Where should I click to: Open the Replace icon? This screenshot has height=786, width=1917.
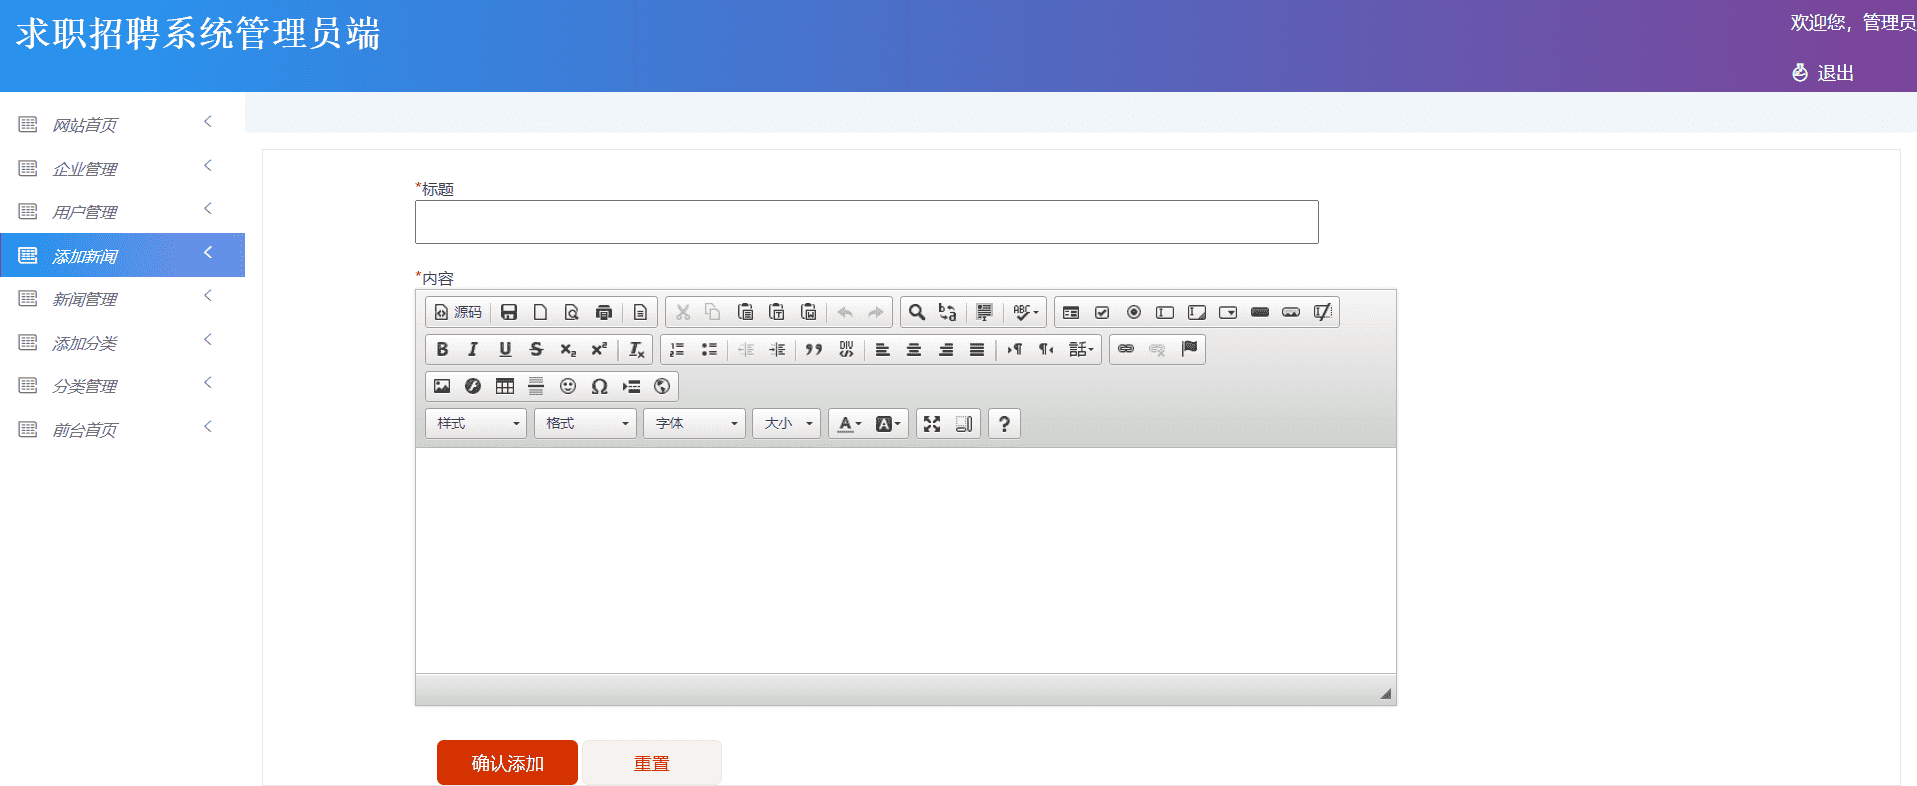pyautogui.click(x=948, y=312)
